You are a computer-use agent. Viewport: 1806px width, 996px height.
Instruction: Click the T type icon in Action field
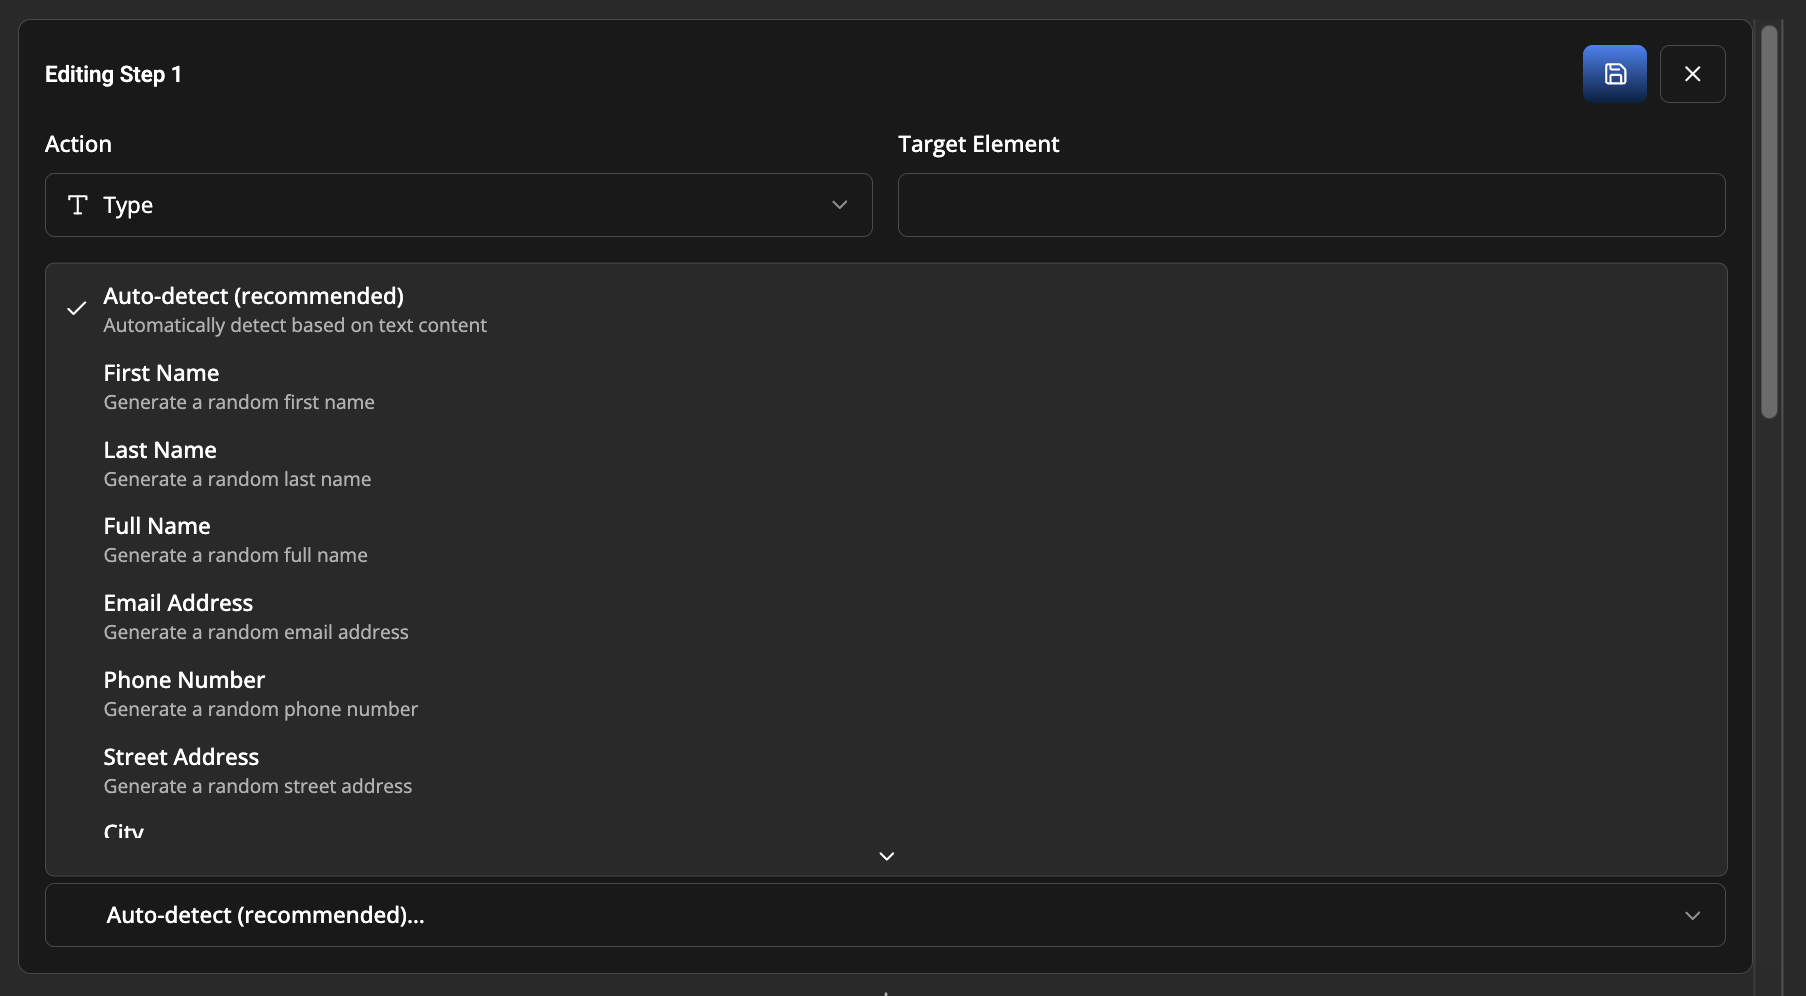point(77,205)
